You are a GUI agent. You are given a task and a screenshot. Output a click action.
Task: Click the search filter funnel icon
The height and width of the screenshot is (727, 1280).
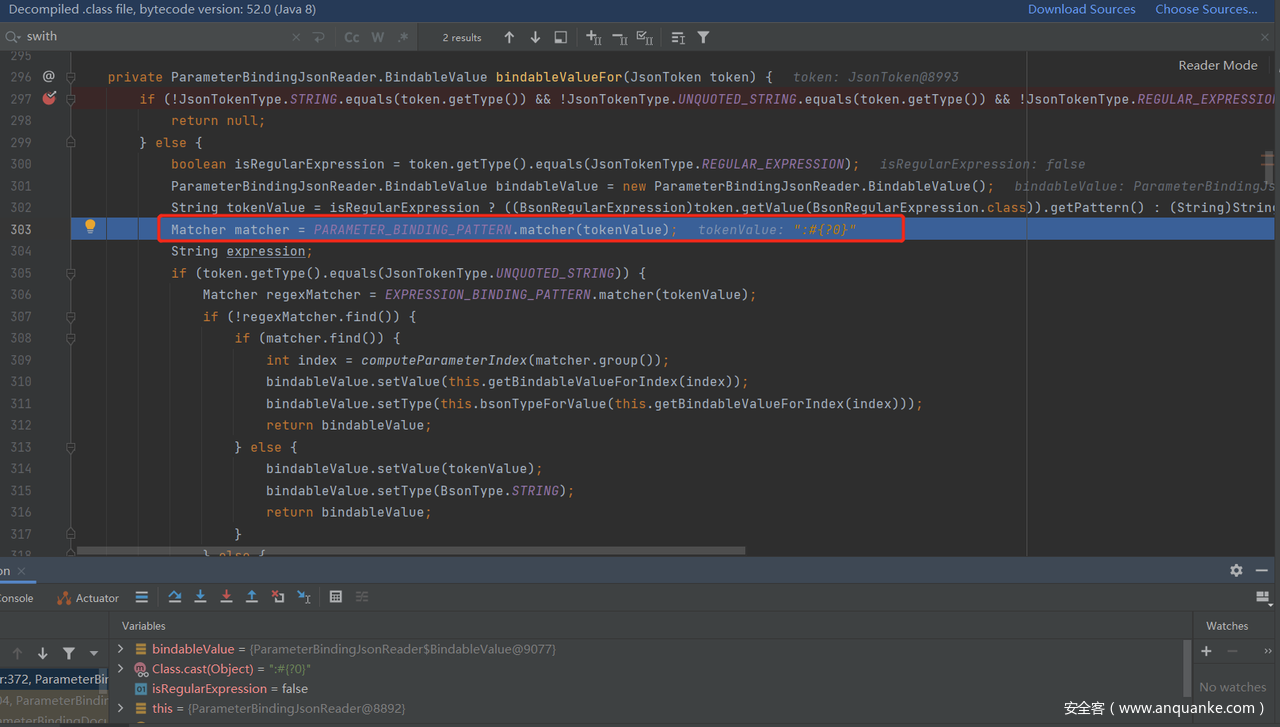(x=703, y=37)
